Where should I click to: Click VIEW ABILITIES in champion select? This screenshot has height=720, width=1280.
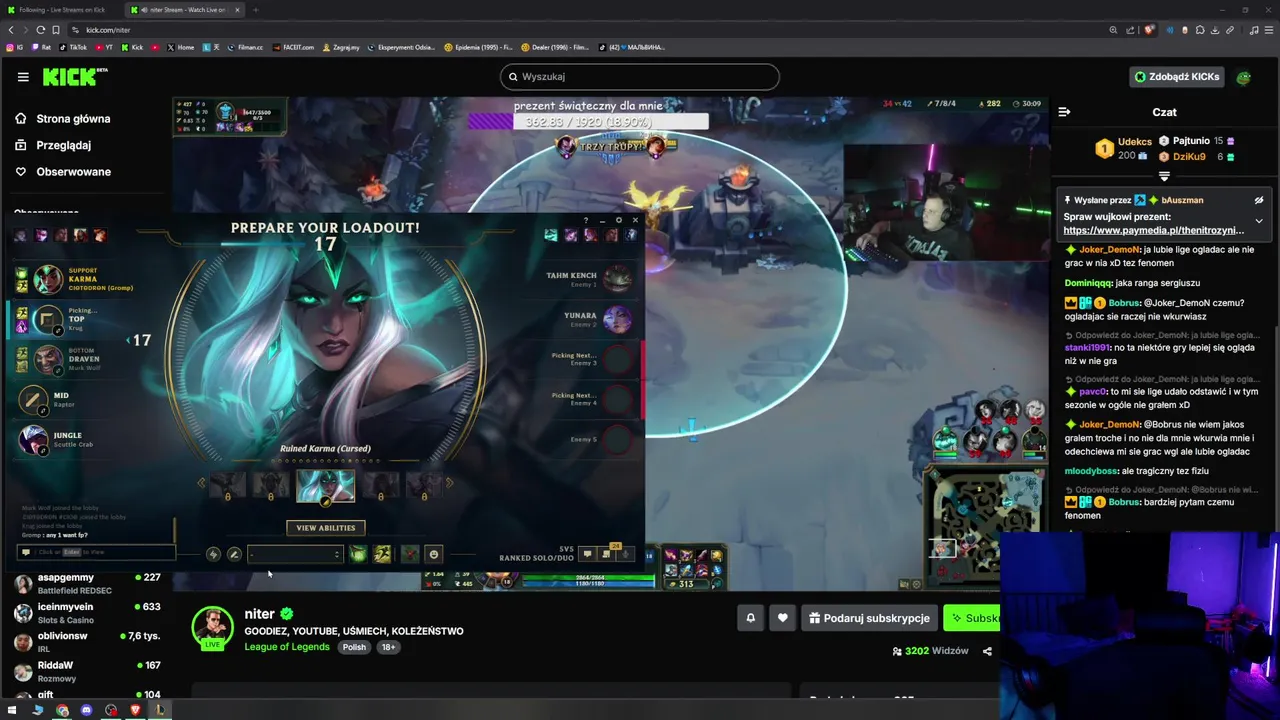click(325, 528)
